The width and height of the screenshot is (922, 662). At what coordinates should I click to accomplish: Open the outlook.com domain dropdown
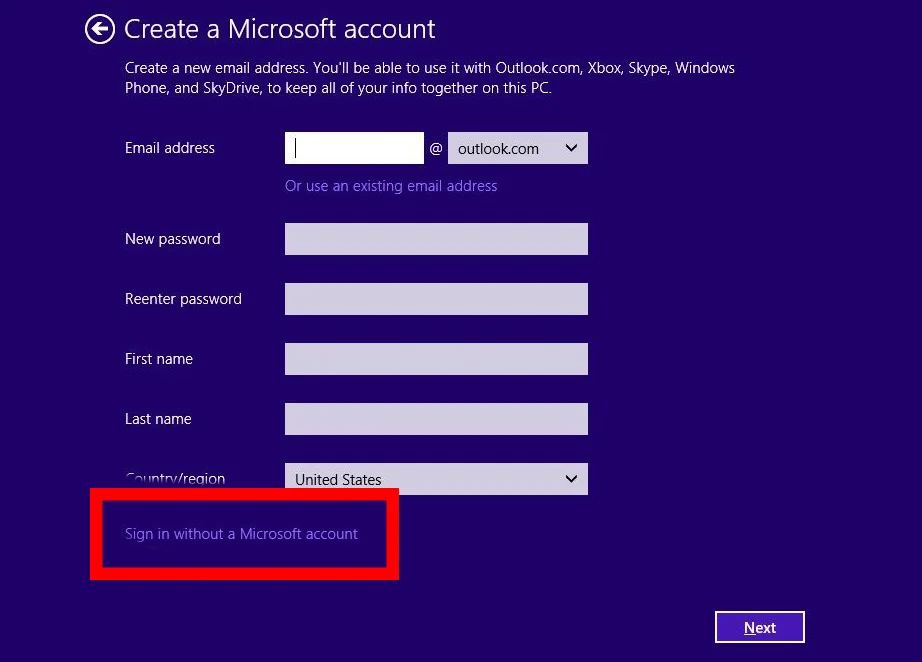(x=517, y=148)
